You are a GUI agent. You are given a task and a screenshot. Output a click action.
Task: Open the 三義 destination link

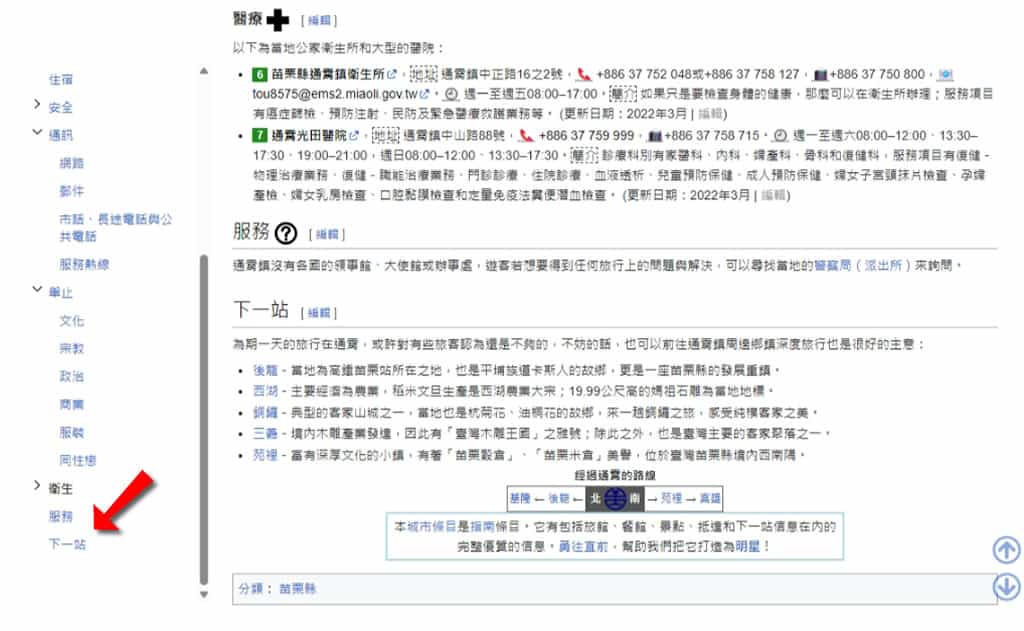coord(265,433)
